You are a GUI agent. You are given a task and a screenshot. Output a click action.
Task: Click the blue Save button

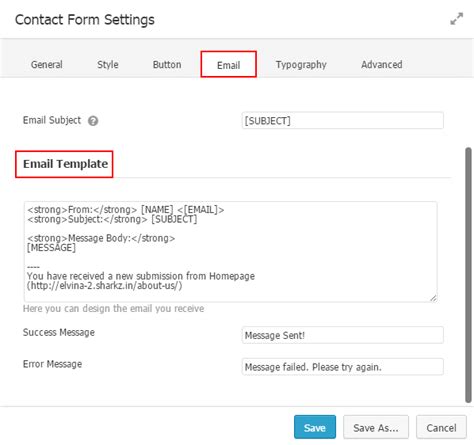click(x=315, y=427)
